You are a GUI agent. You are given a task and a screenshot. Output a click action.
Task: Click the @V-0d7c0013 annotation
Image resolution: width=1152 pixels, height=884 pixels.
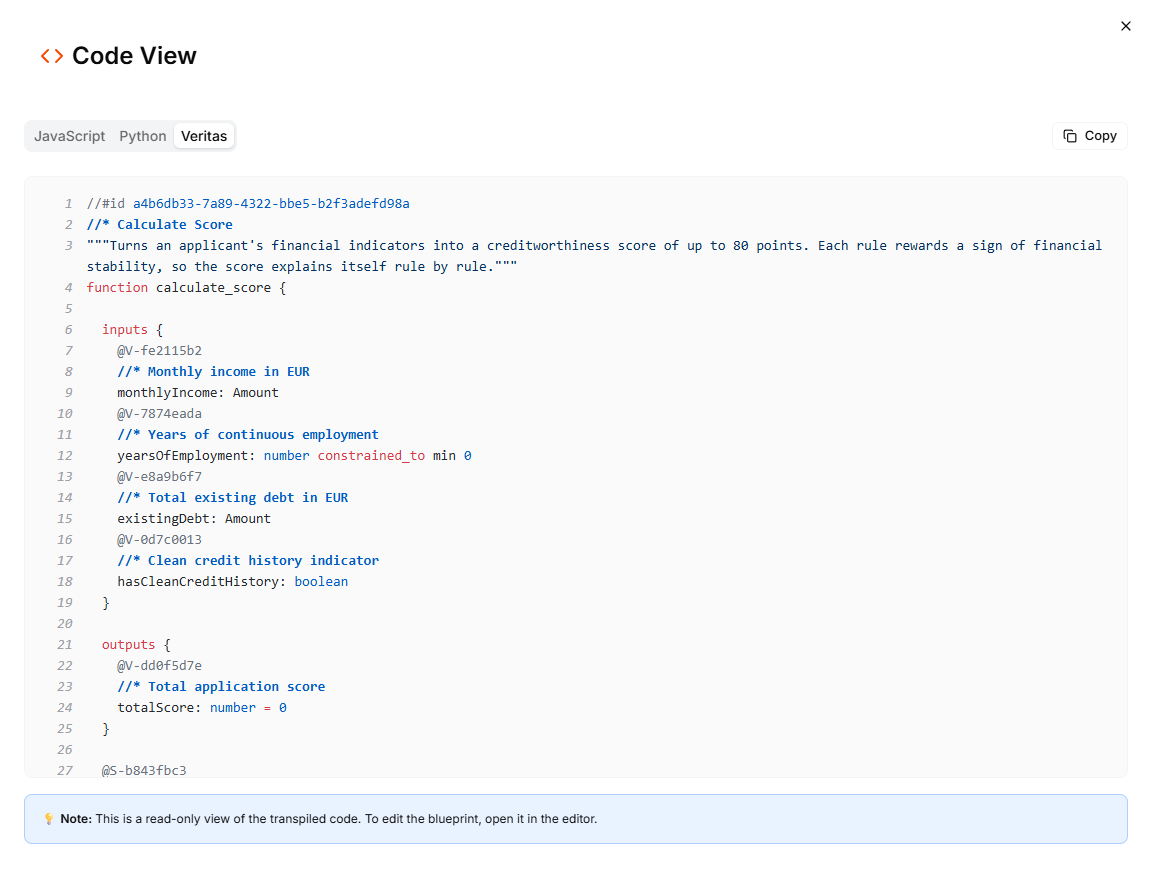[x=159, y=539]
